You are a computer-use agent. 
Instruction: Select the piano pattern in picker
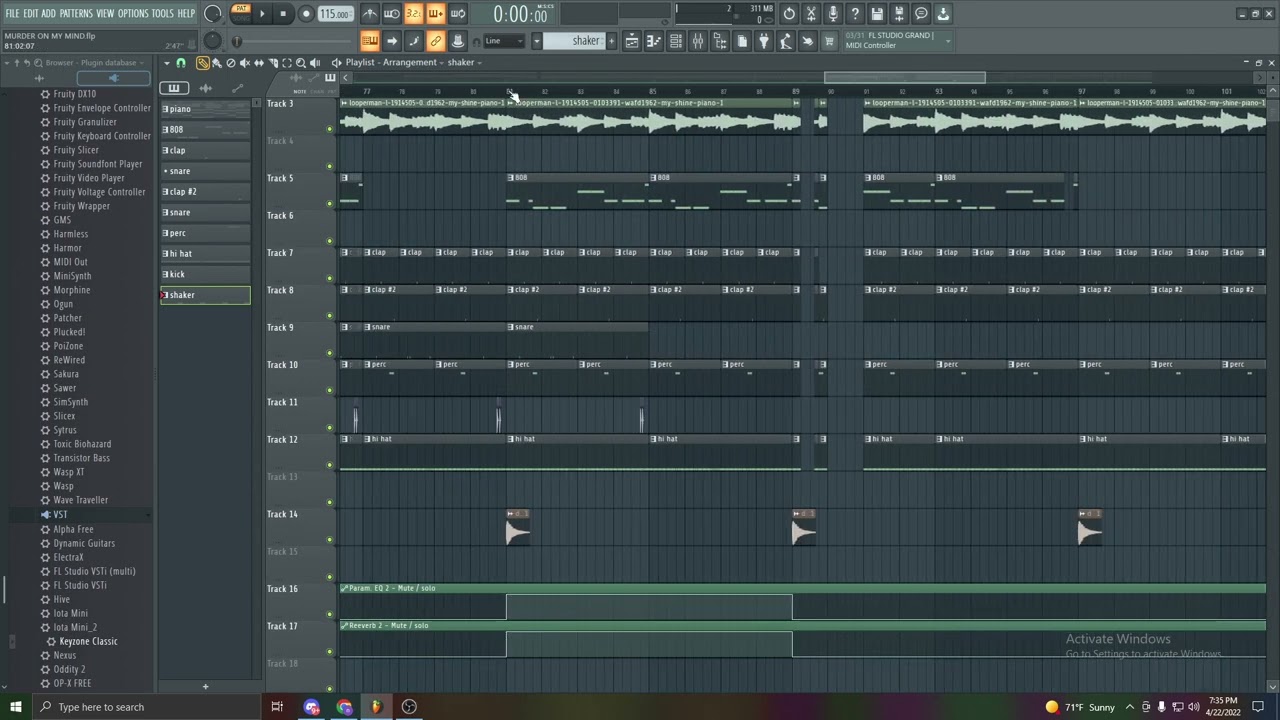coord(205,109)
